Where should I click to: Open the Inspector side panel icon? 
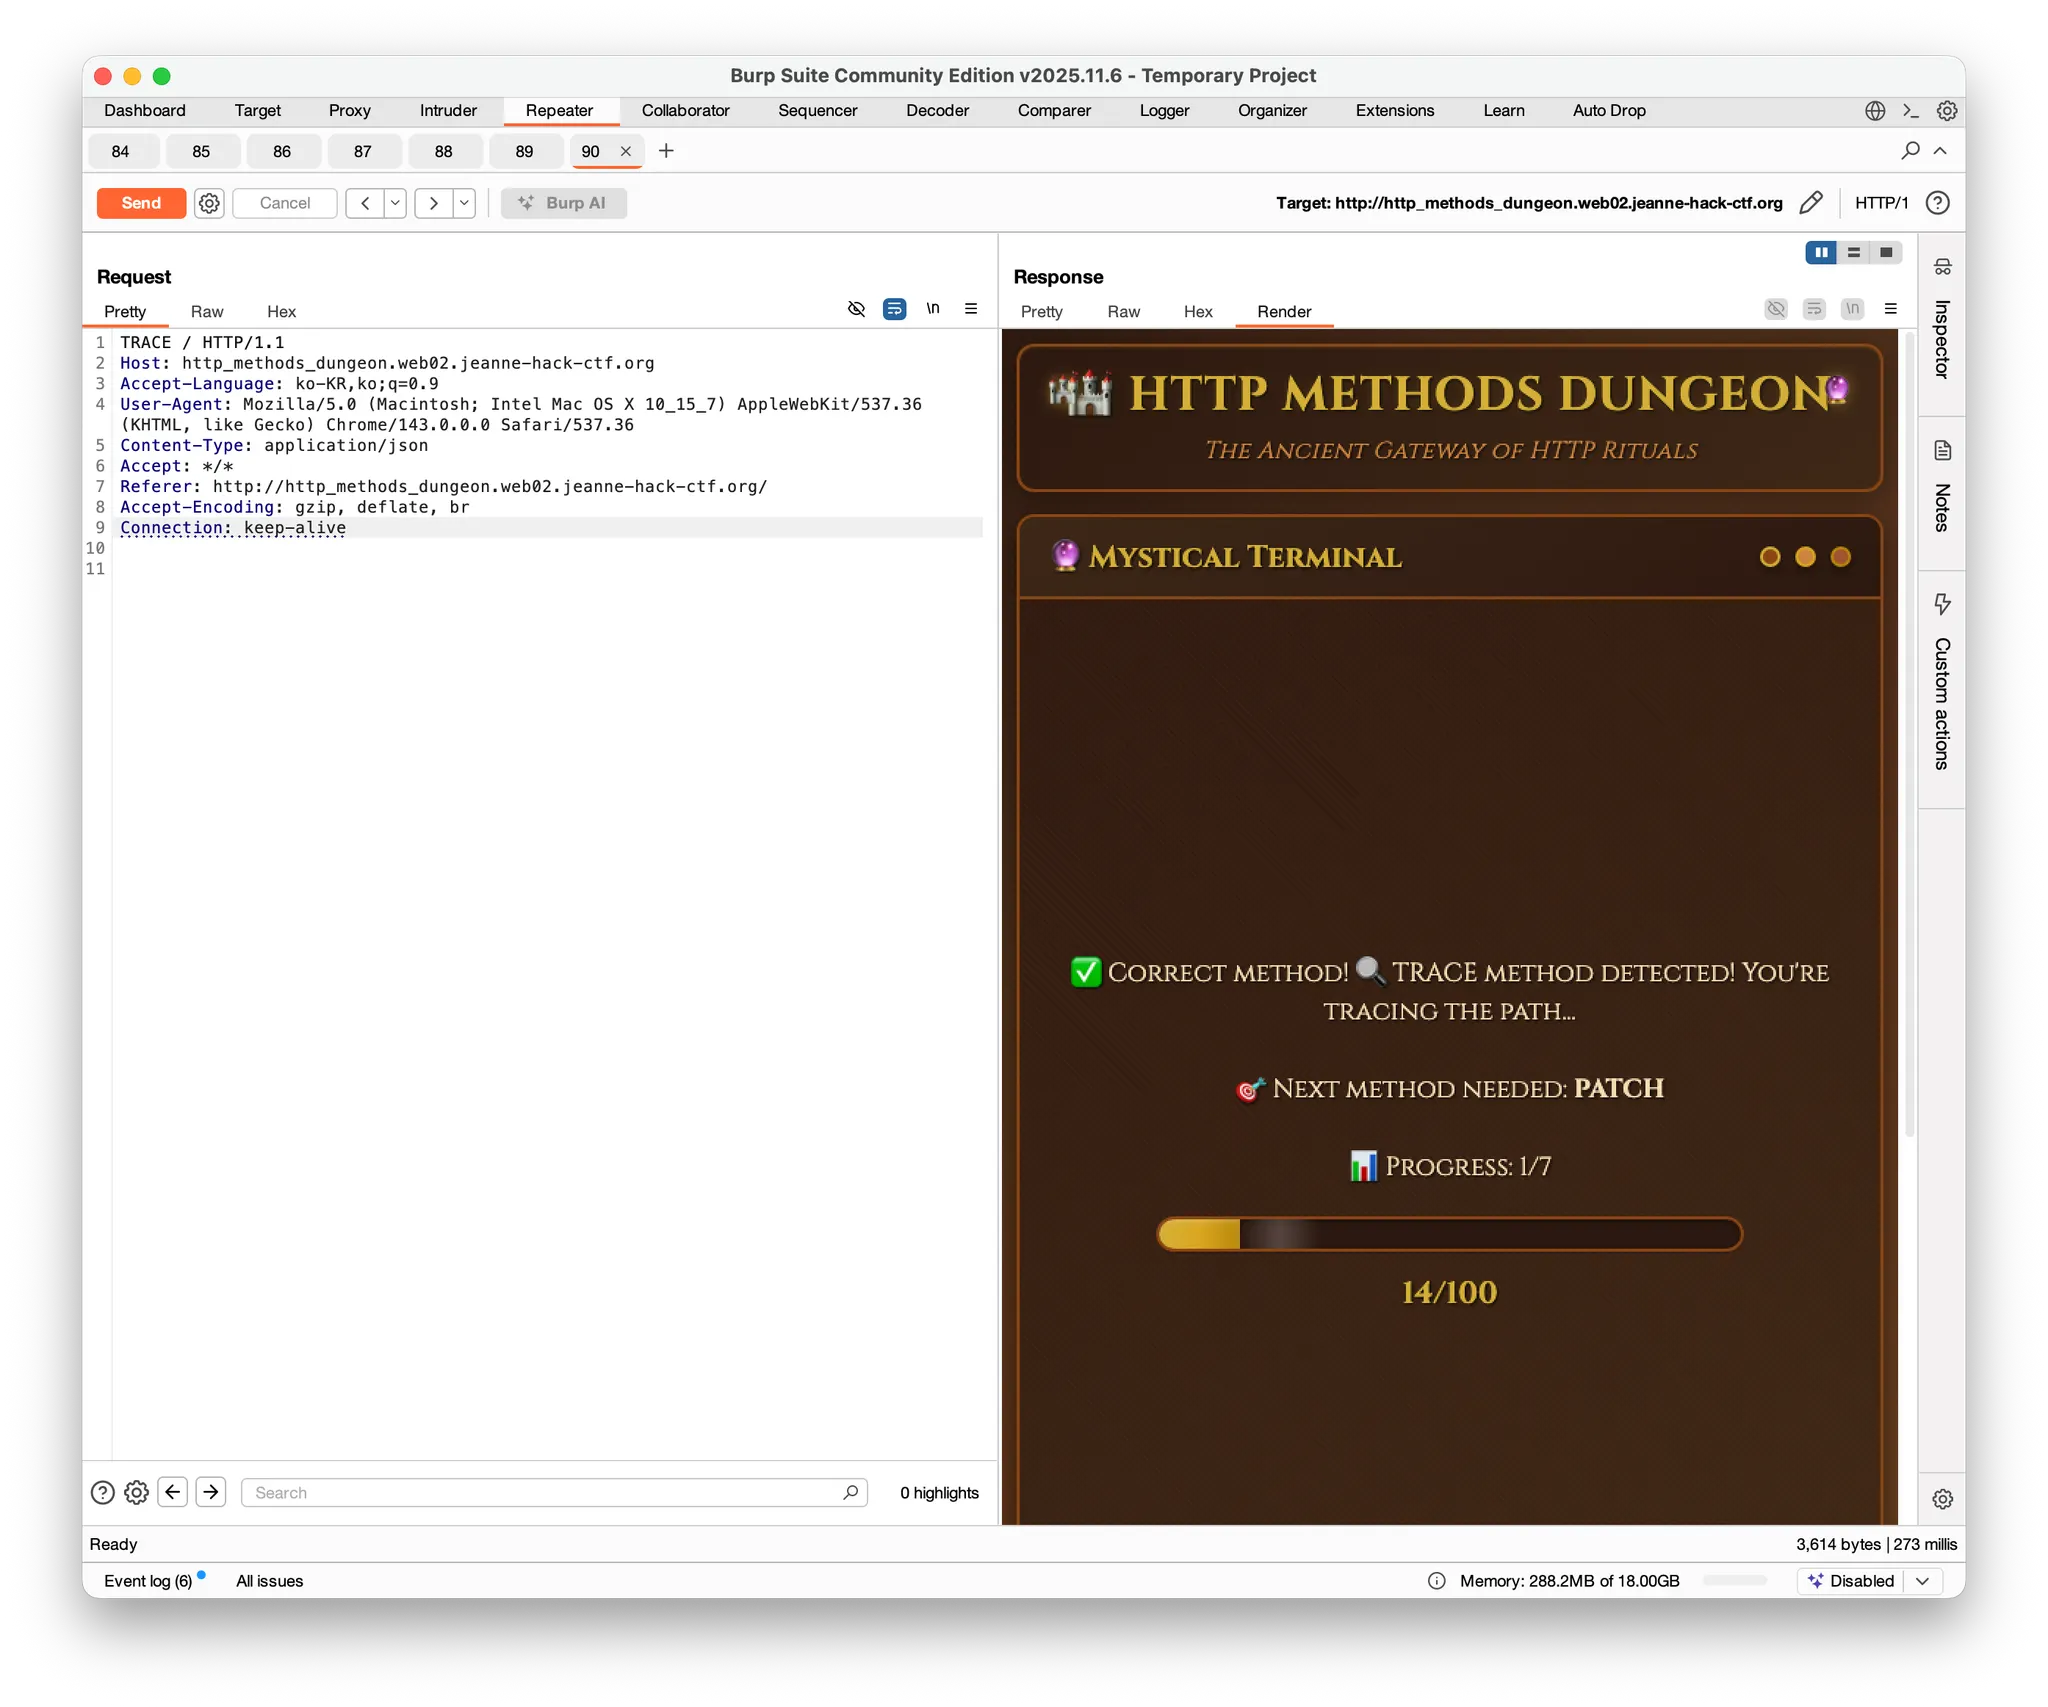pyautogui.click(x=1942, y=267)
